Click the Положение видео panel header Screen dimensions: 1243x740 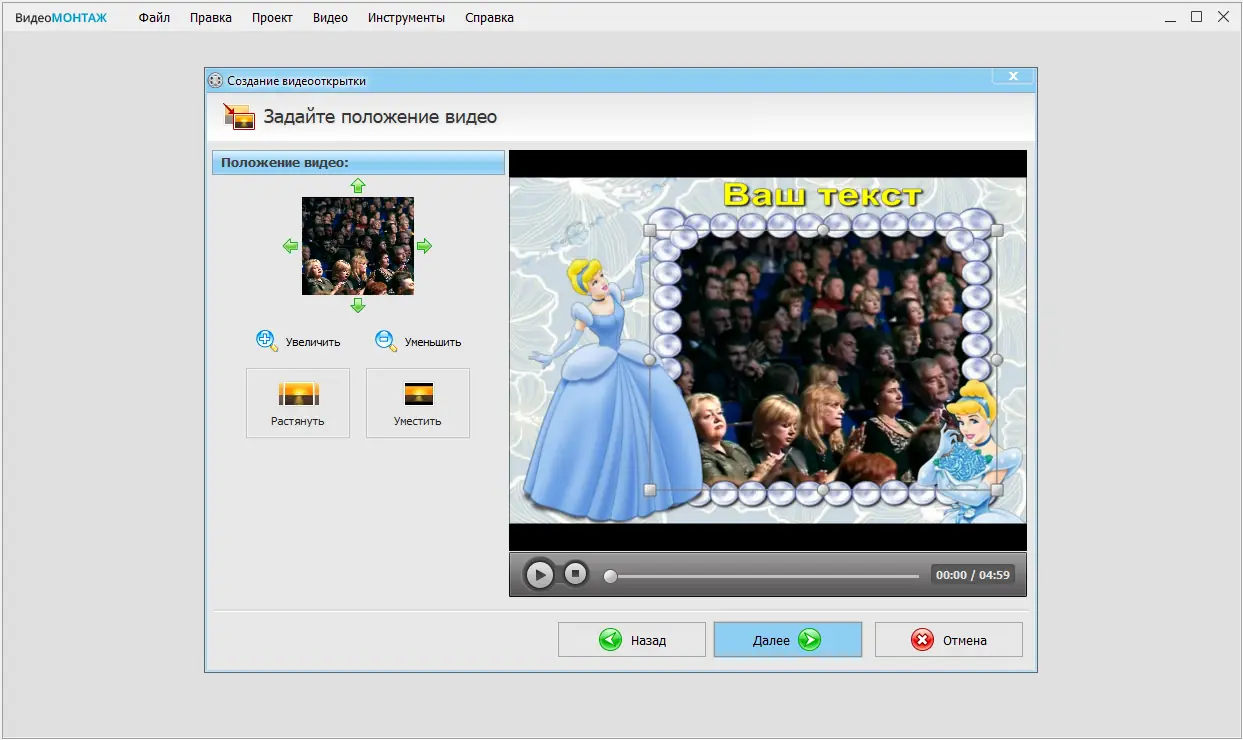[x=358, y=163]
